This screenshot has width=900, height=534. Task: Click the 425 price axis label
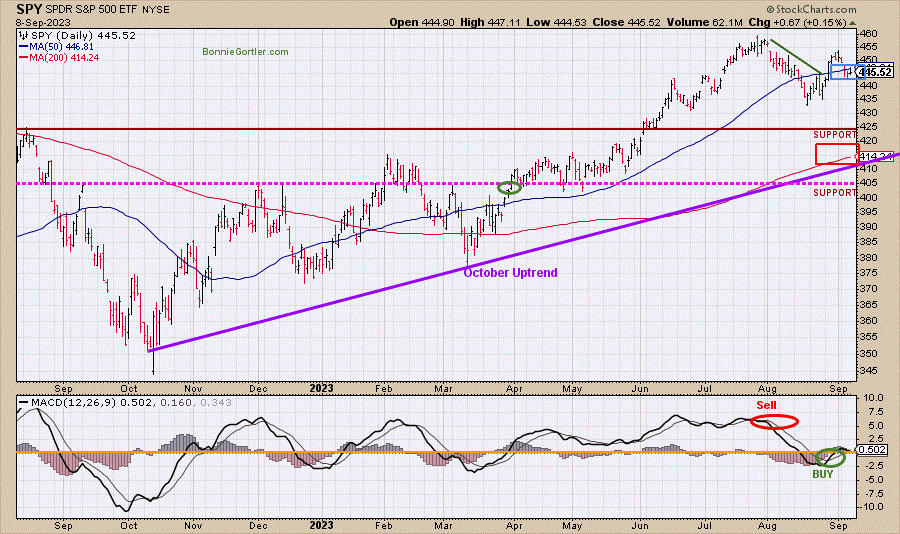point(869,127)
